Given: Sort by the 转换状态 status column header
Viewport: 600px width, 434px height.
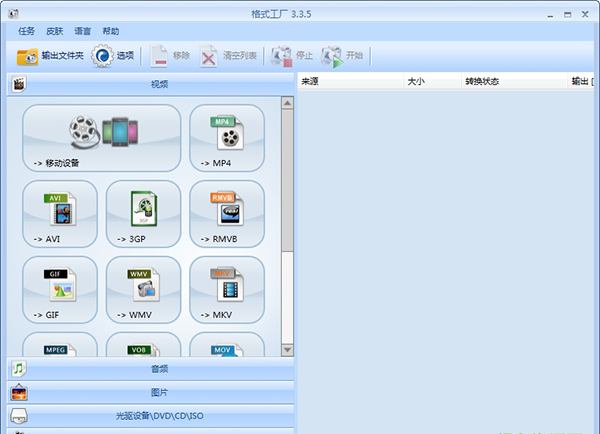Looking at the screenshot, I should click(514, 81).
